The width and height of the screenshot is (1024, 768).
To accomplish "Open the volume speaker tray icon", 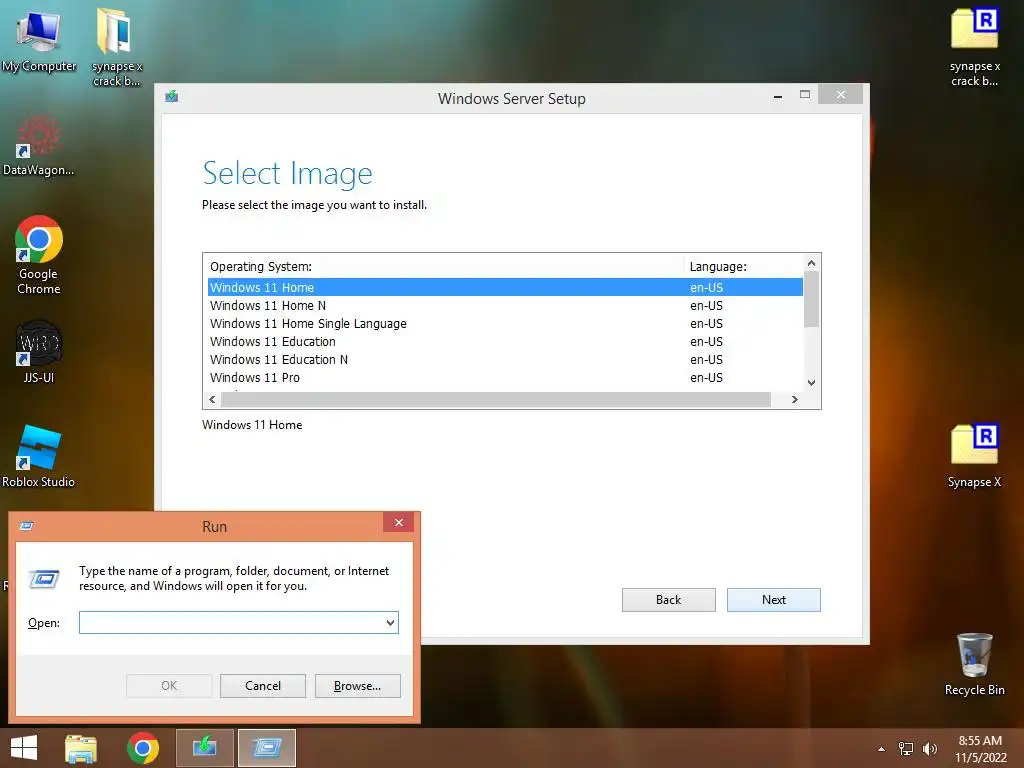I will tap(930, 749).
